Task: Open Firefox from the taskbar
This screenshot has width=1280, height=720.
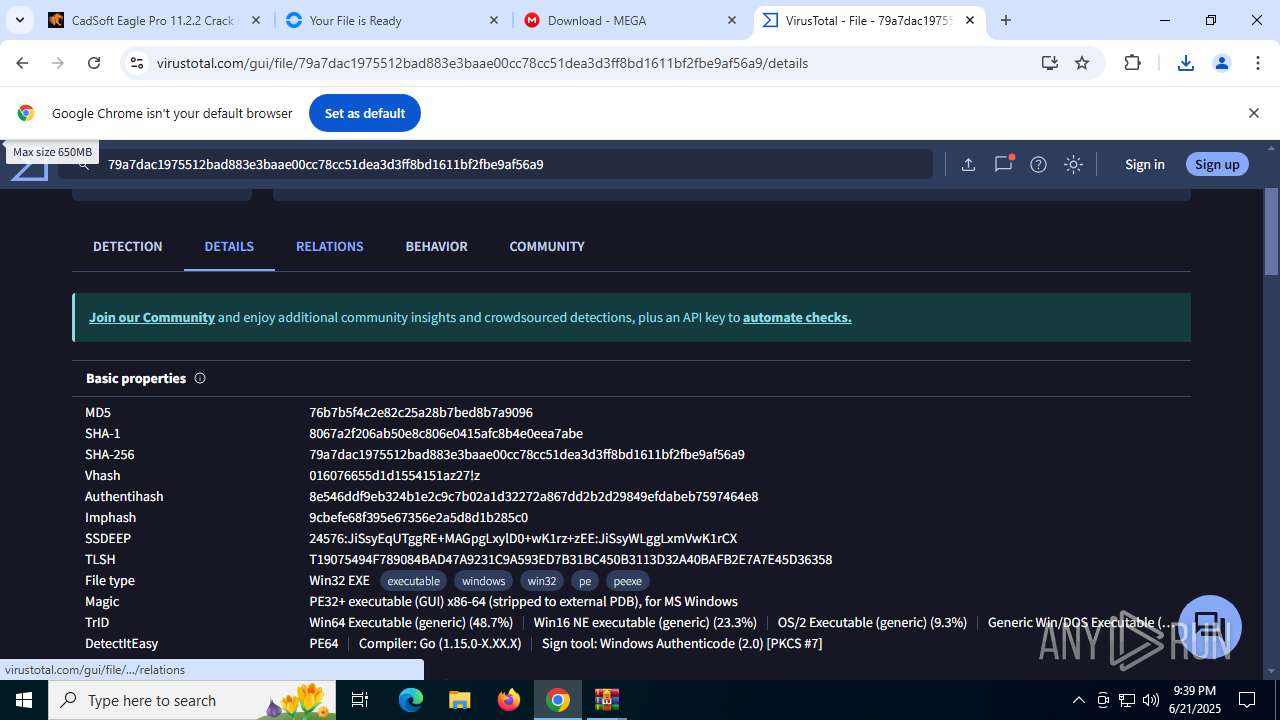Action: 509,700
